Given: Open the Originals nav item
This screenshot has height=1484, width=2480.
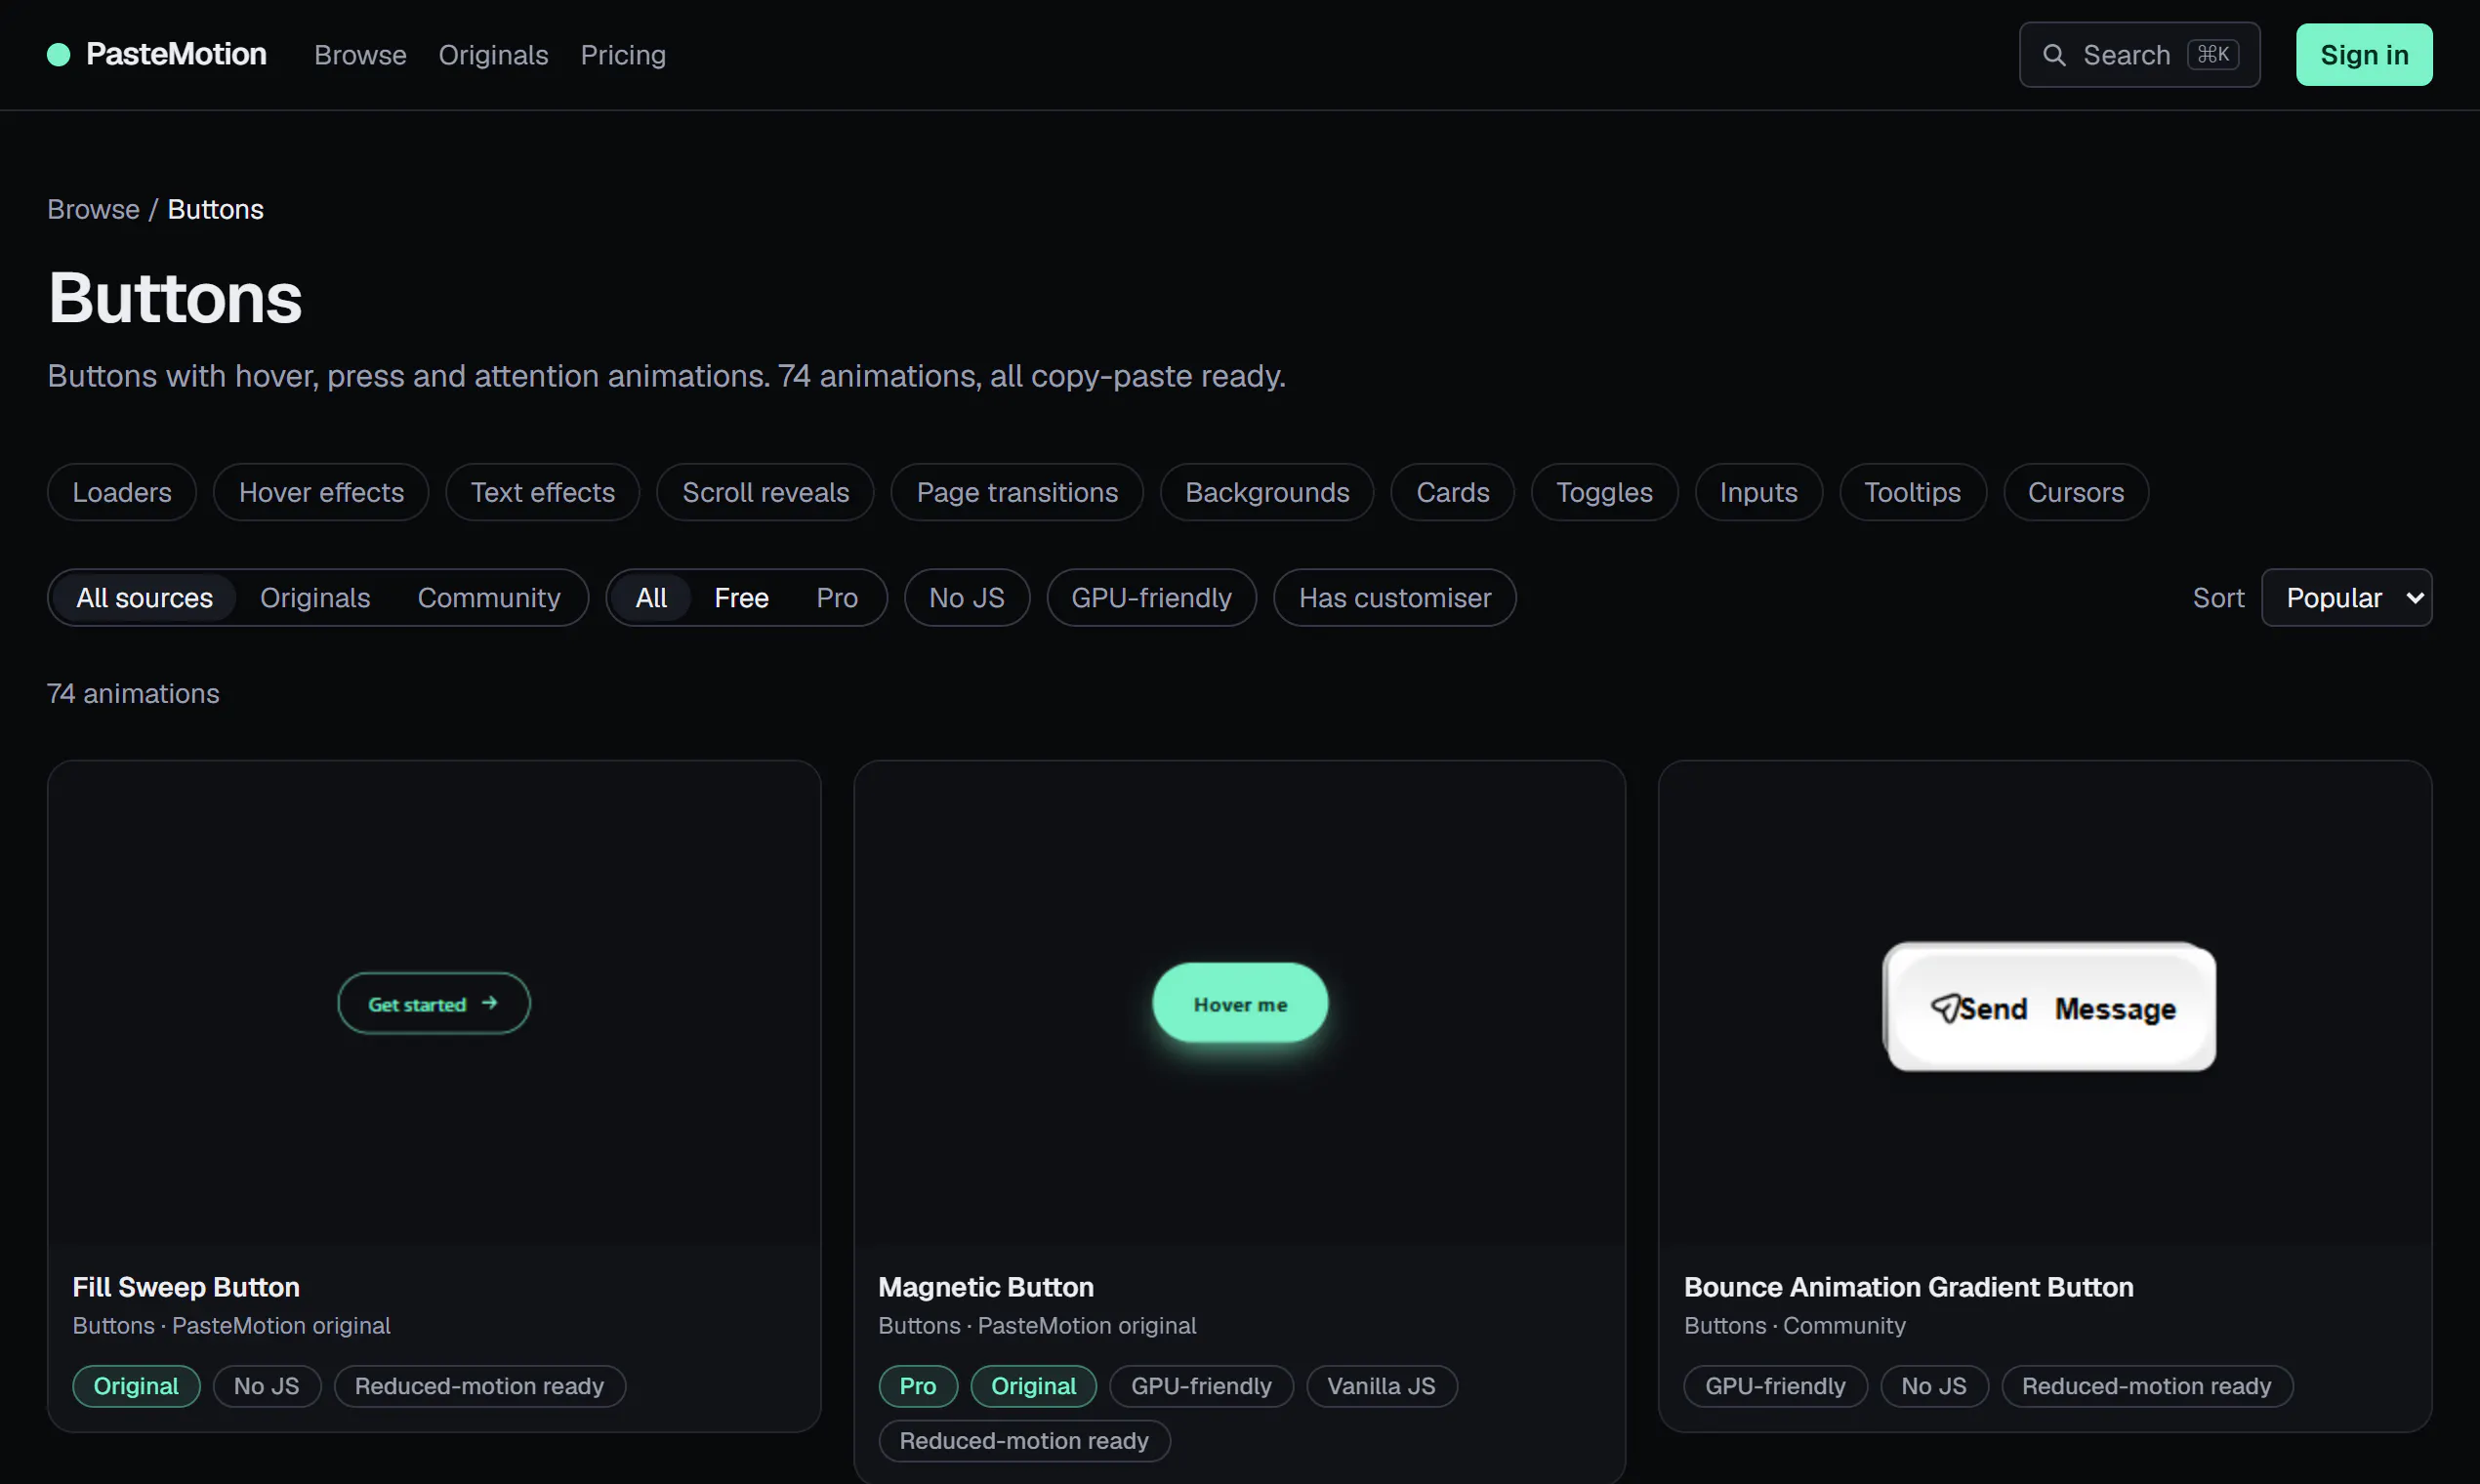Looking at the screenshot, I should click(x=493, y=55).
